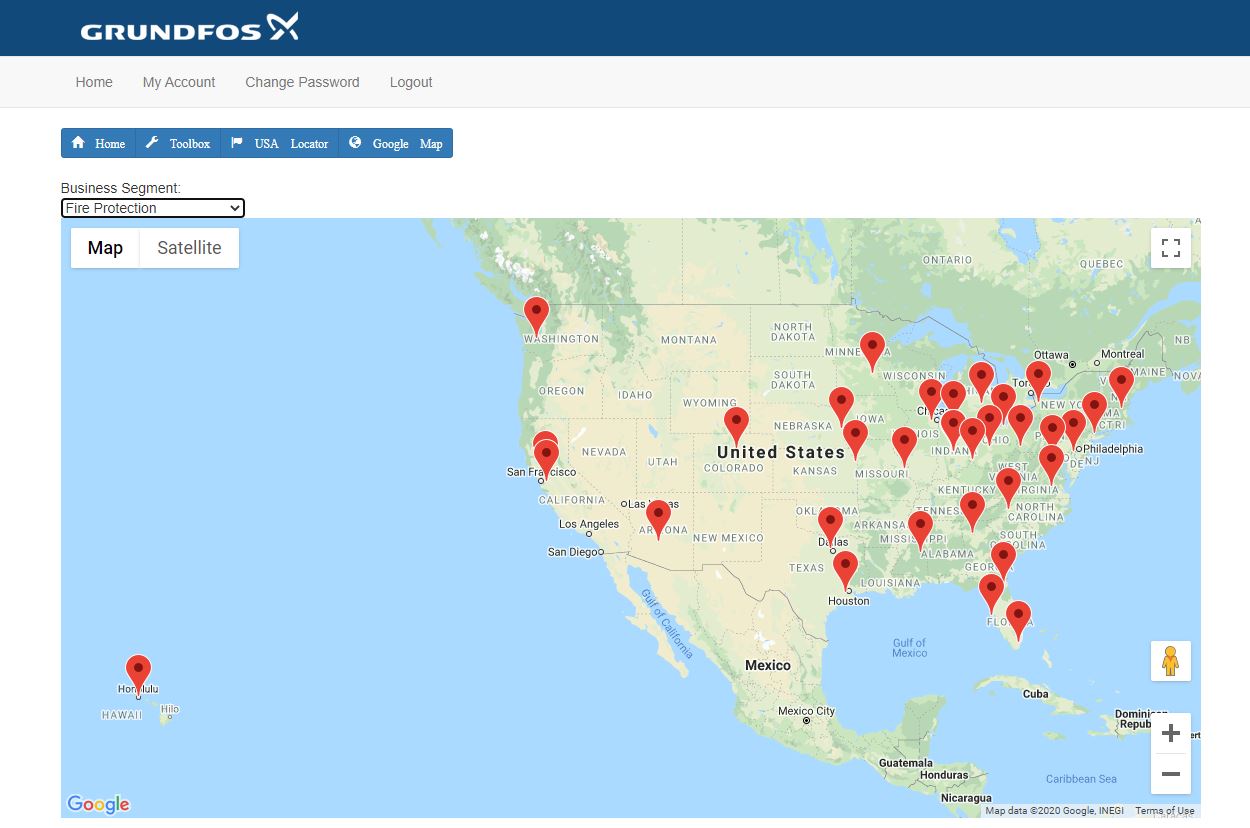Click the map pin in Tennessee
The image size is (1250, 828).
tap(972, 511)
